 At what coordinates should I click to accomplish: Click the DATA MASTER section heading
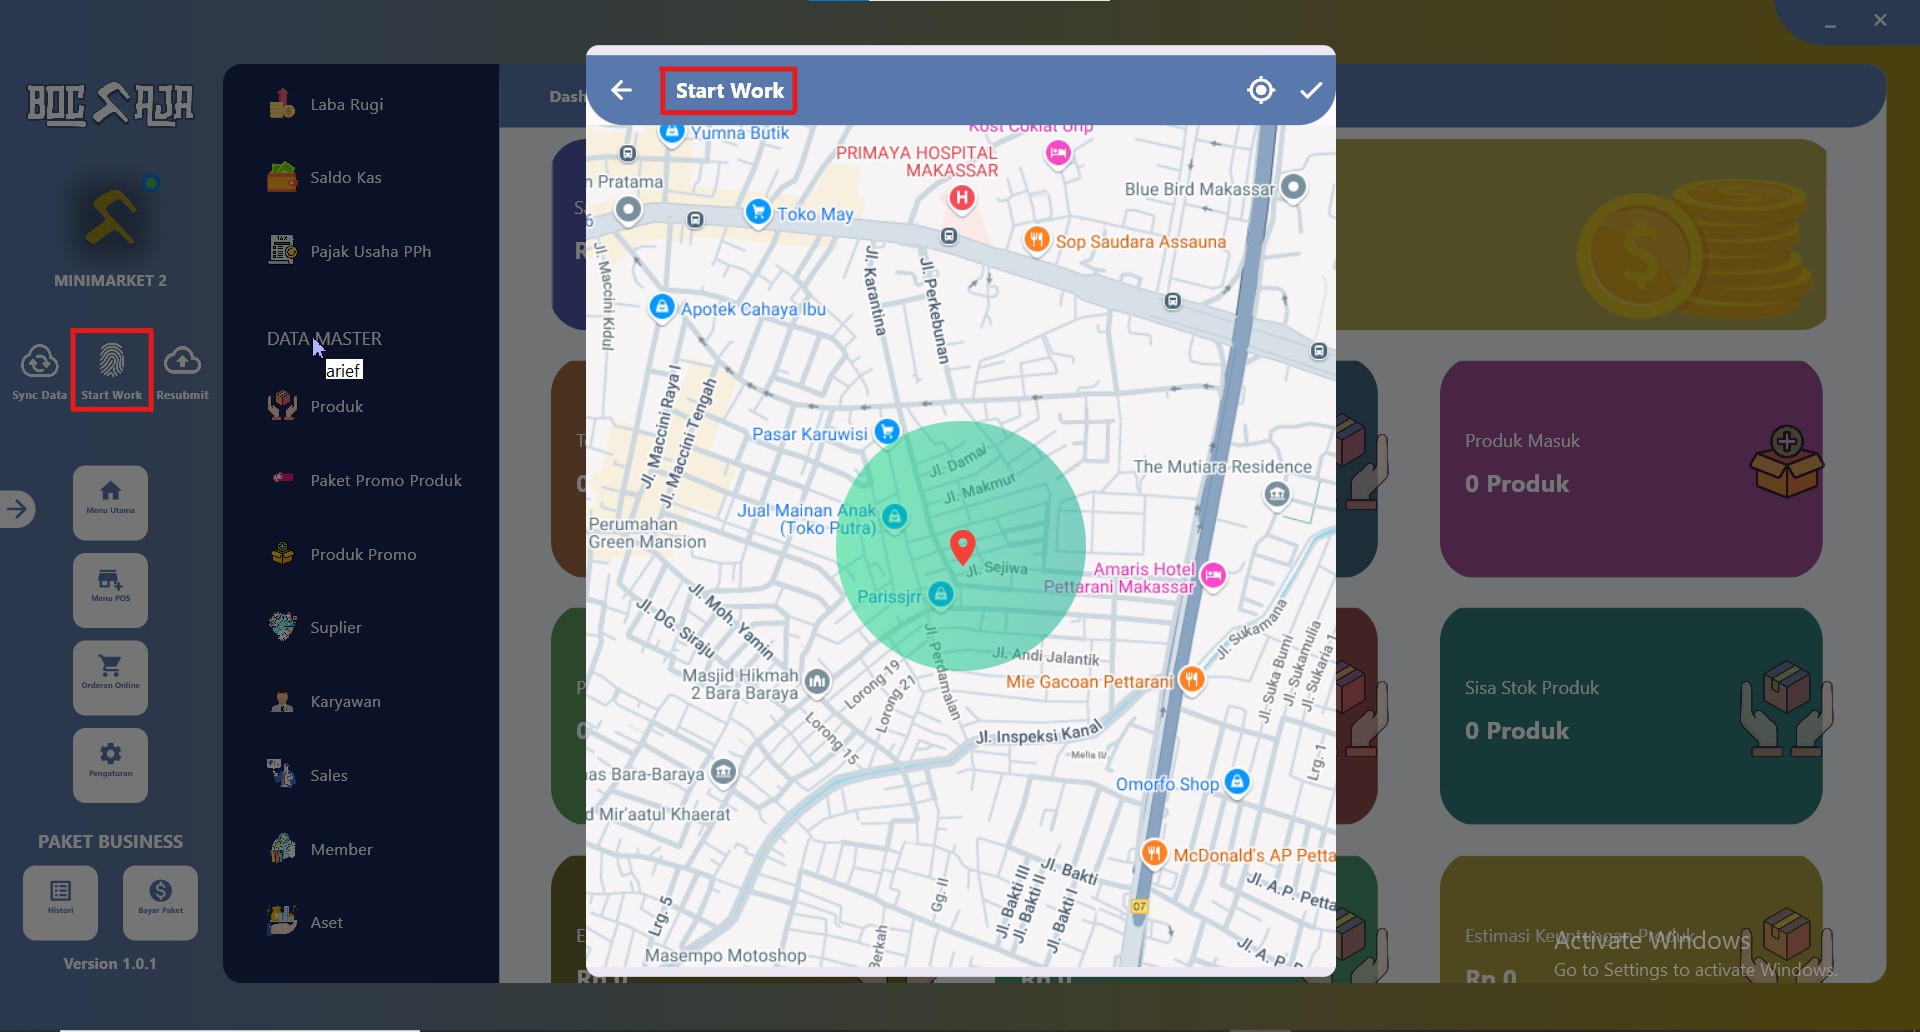click(x=324, y=339)
